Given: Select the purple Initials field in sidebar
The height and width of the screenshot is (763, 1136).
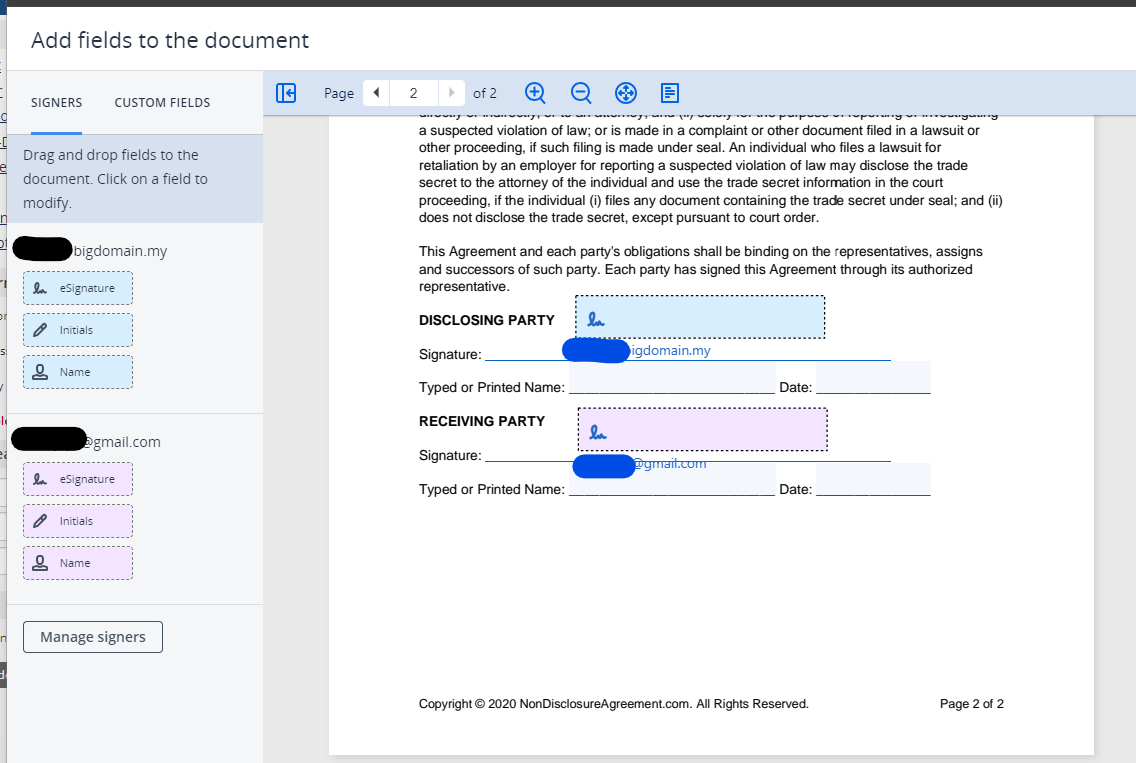Looking at the screenshot, I should 78,521.
